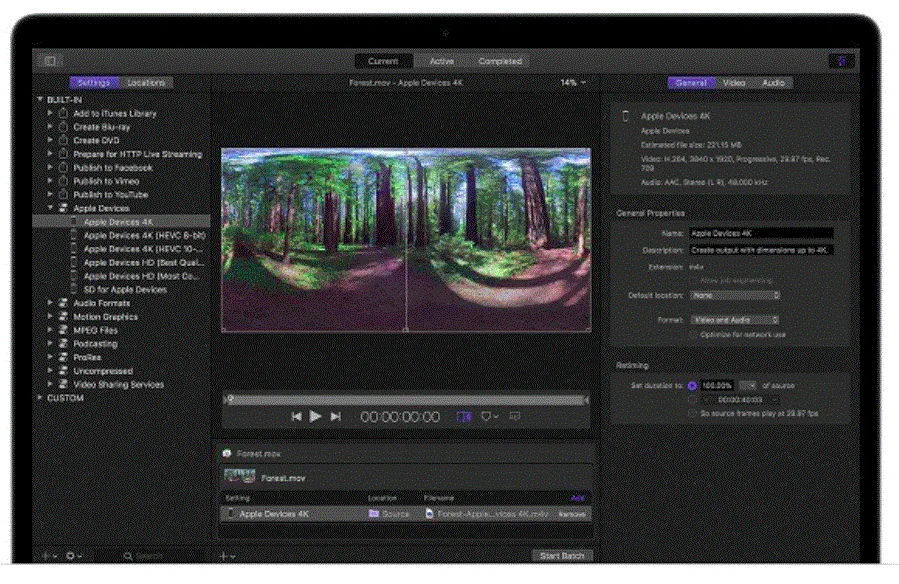The image size is (899, 584).
Task: Click the Name field in General Properties
Action: [x=761, y=233]
